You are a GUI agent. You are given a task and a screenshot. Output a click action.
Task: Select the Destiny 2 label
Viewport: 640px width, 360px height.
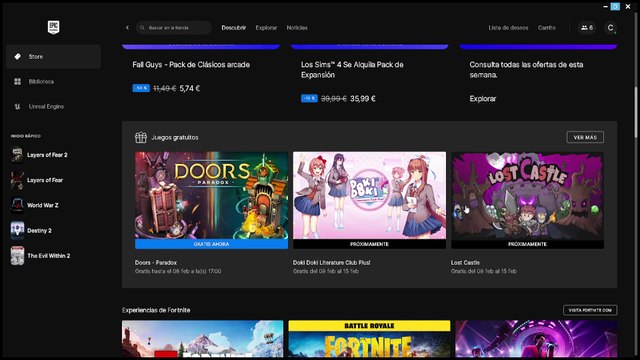(x=39, y=231)
